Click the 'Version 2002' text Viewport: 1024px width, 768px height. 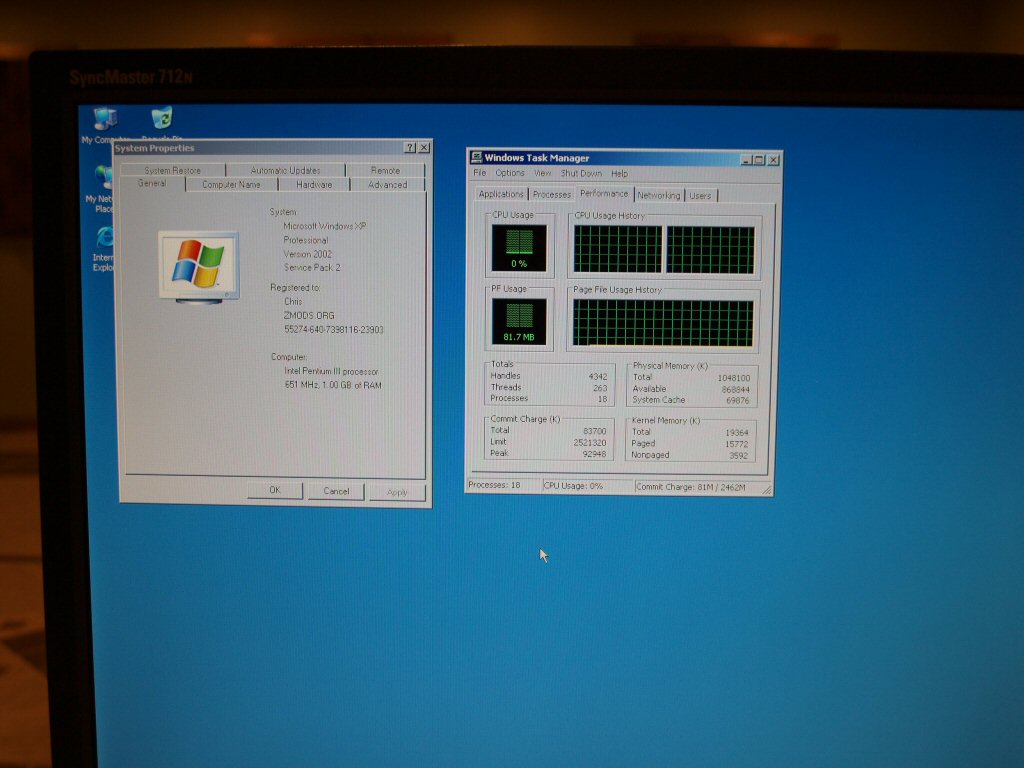coord(308,254)
